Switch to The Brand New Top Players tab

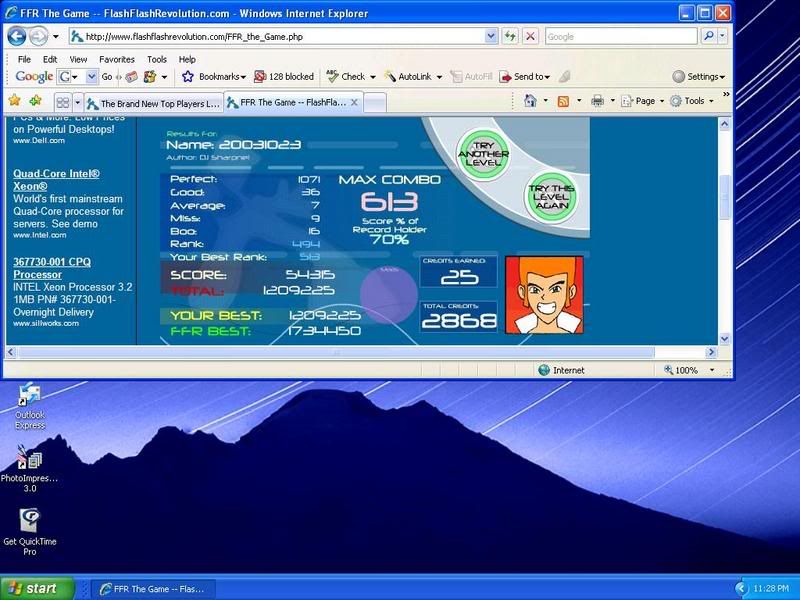pos(153,104)
